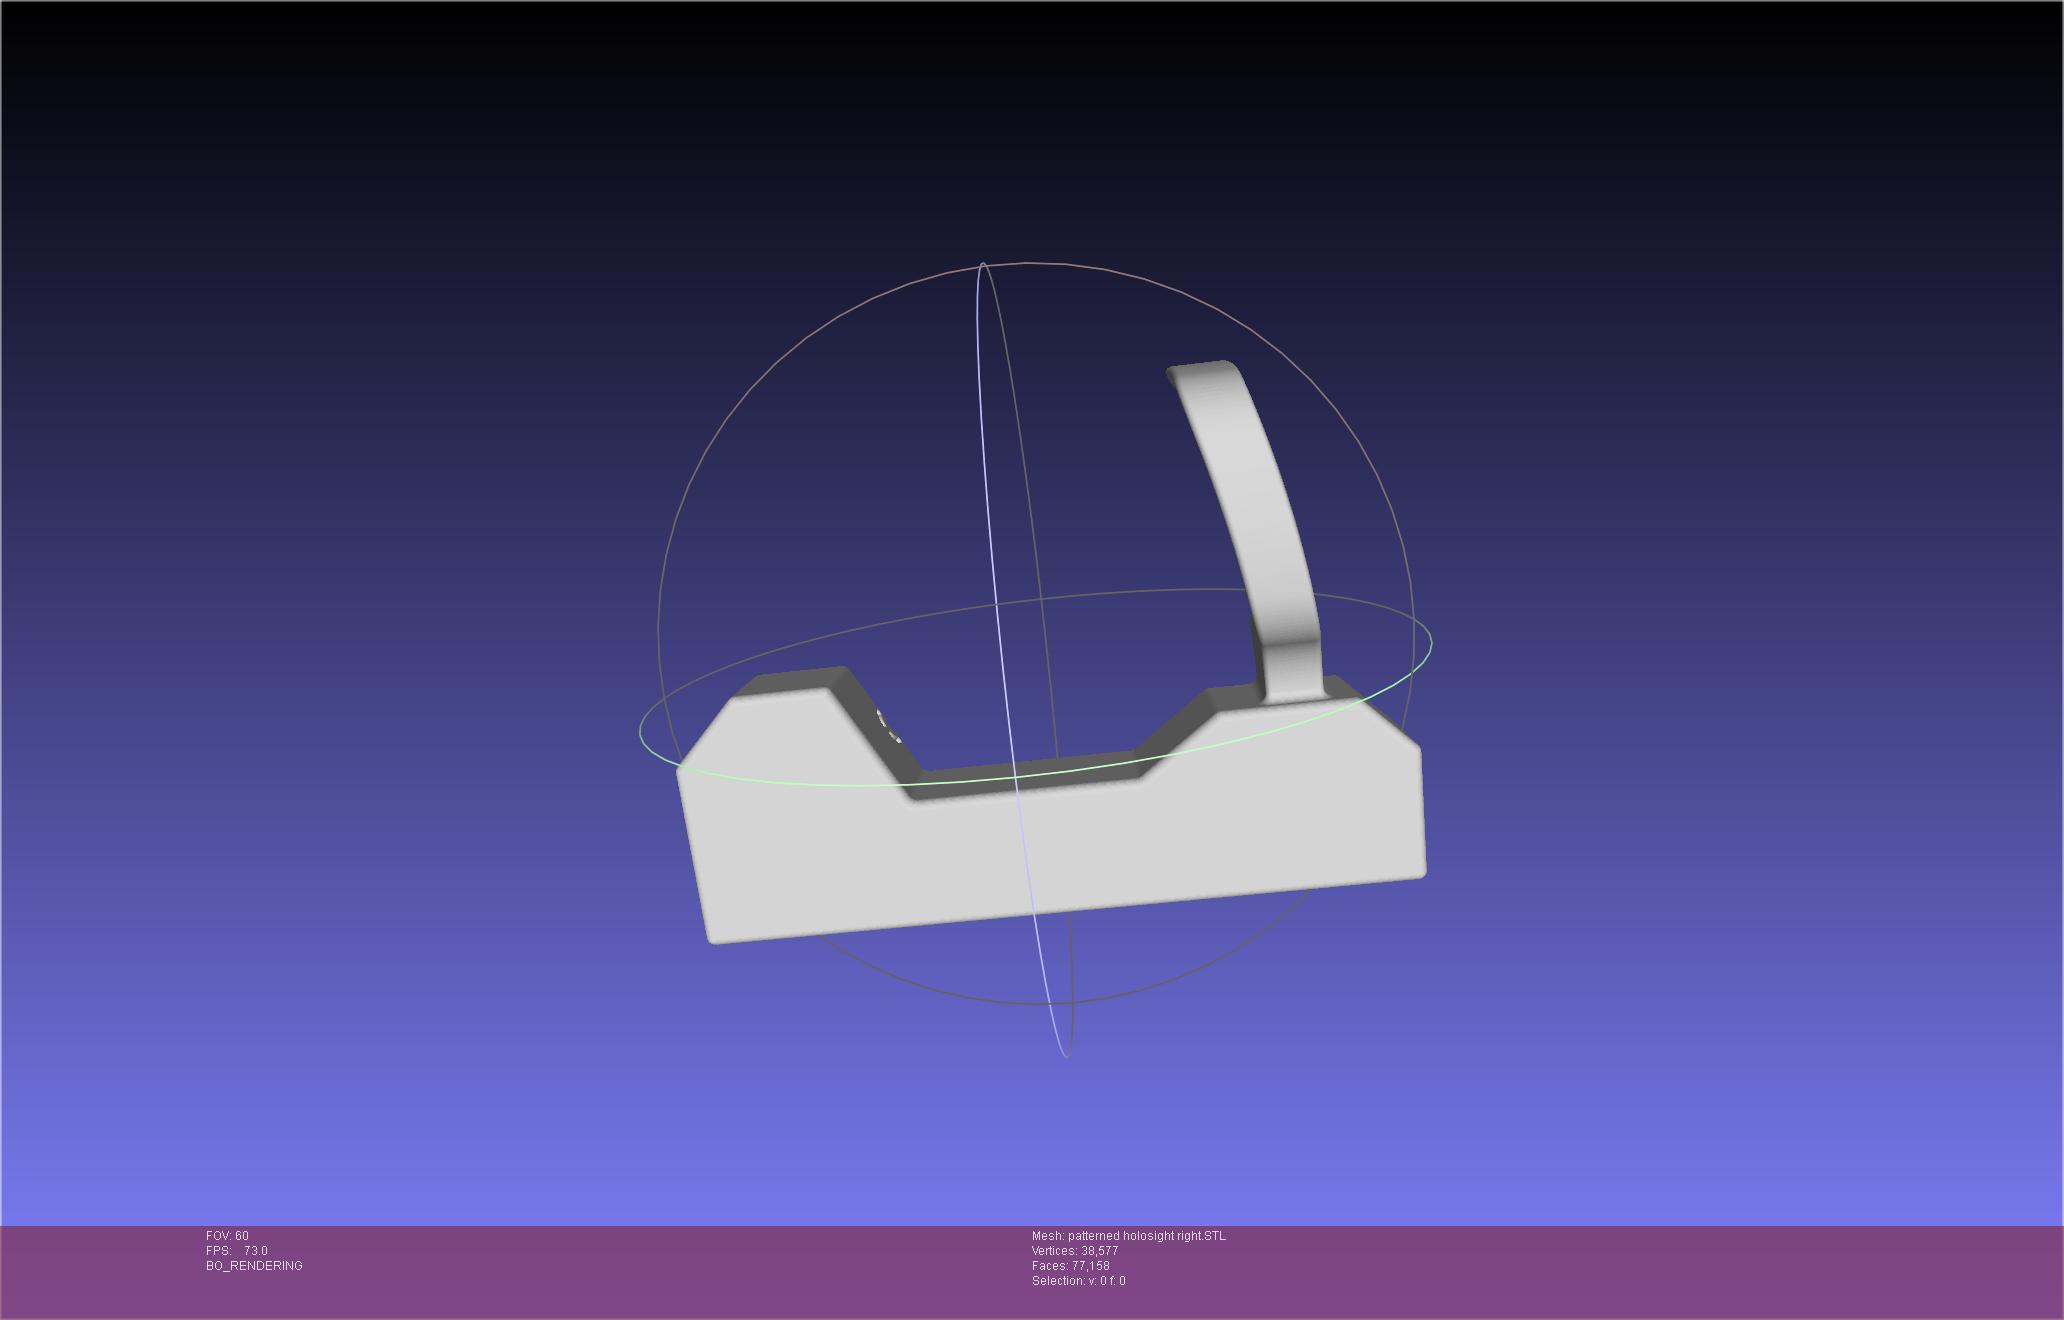2064x1320 pixels.
Task: Click the Faces: 77,158 info line
Action: point(1070,1266)
